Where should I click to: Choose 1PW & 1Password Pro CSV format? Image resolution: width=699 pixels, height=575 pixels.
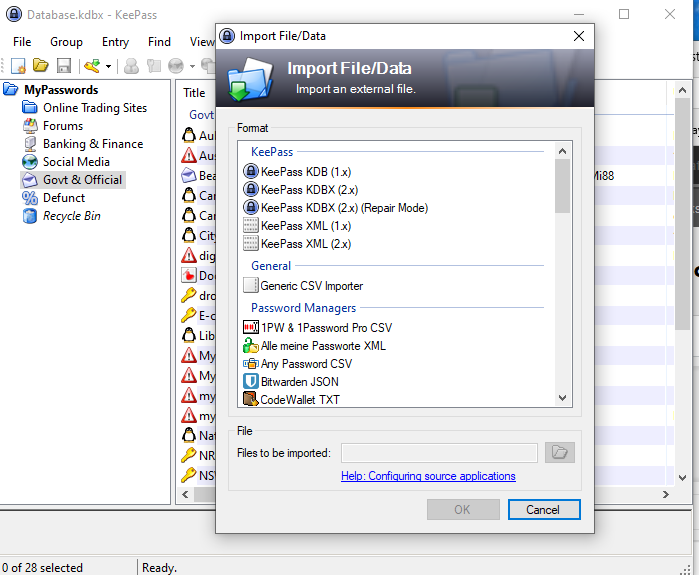pos(326,328)
